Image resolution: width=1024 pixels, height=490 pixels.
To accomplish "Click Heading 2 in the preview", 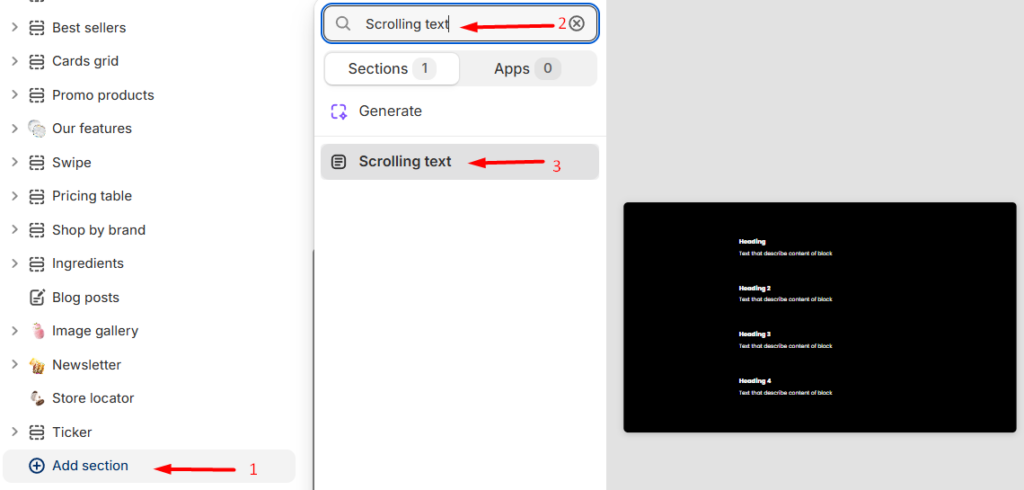I will [755, 288].
